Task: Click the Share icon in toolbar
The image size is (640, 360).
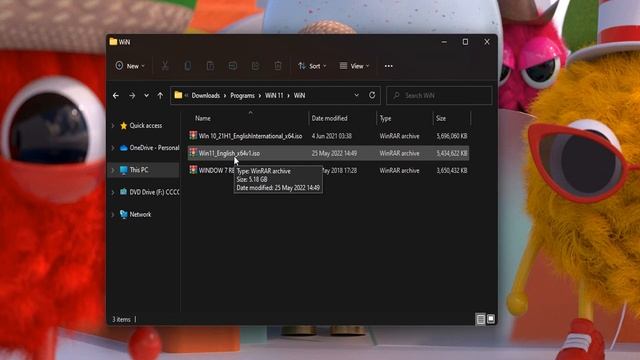Action: (x=256, y=66)
